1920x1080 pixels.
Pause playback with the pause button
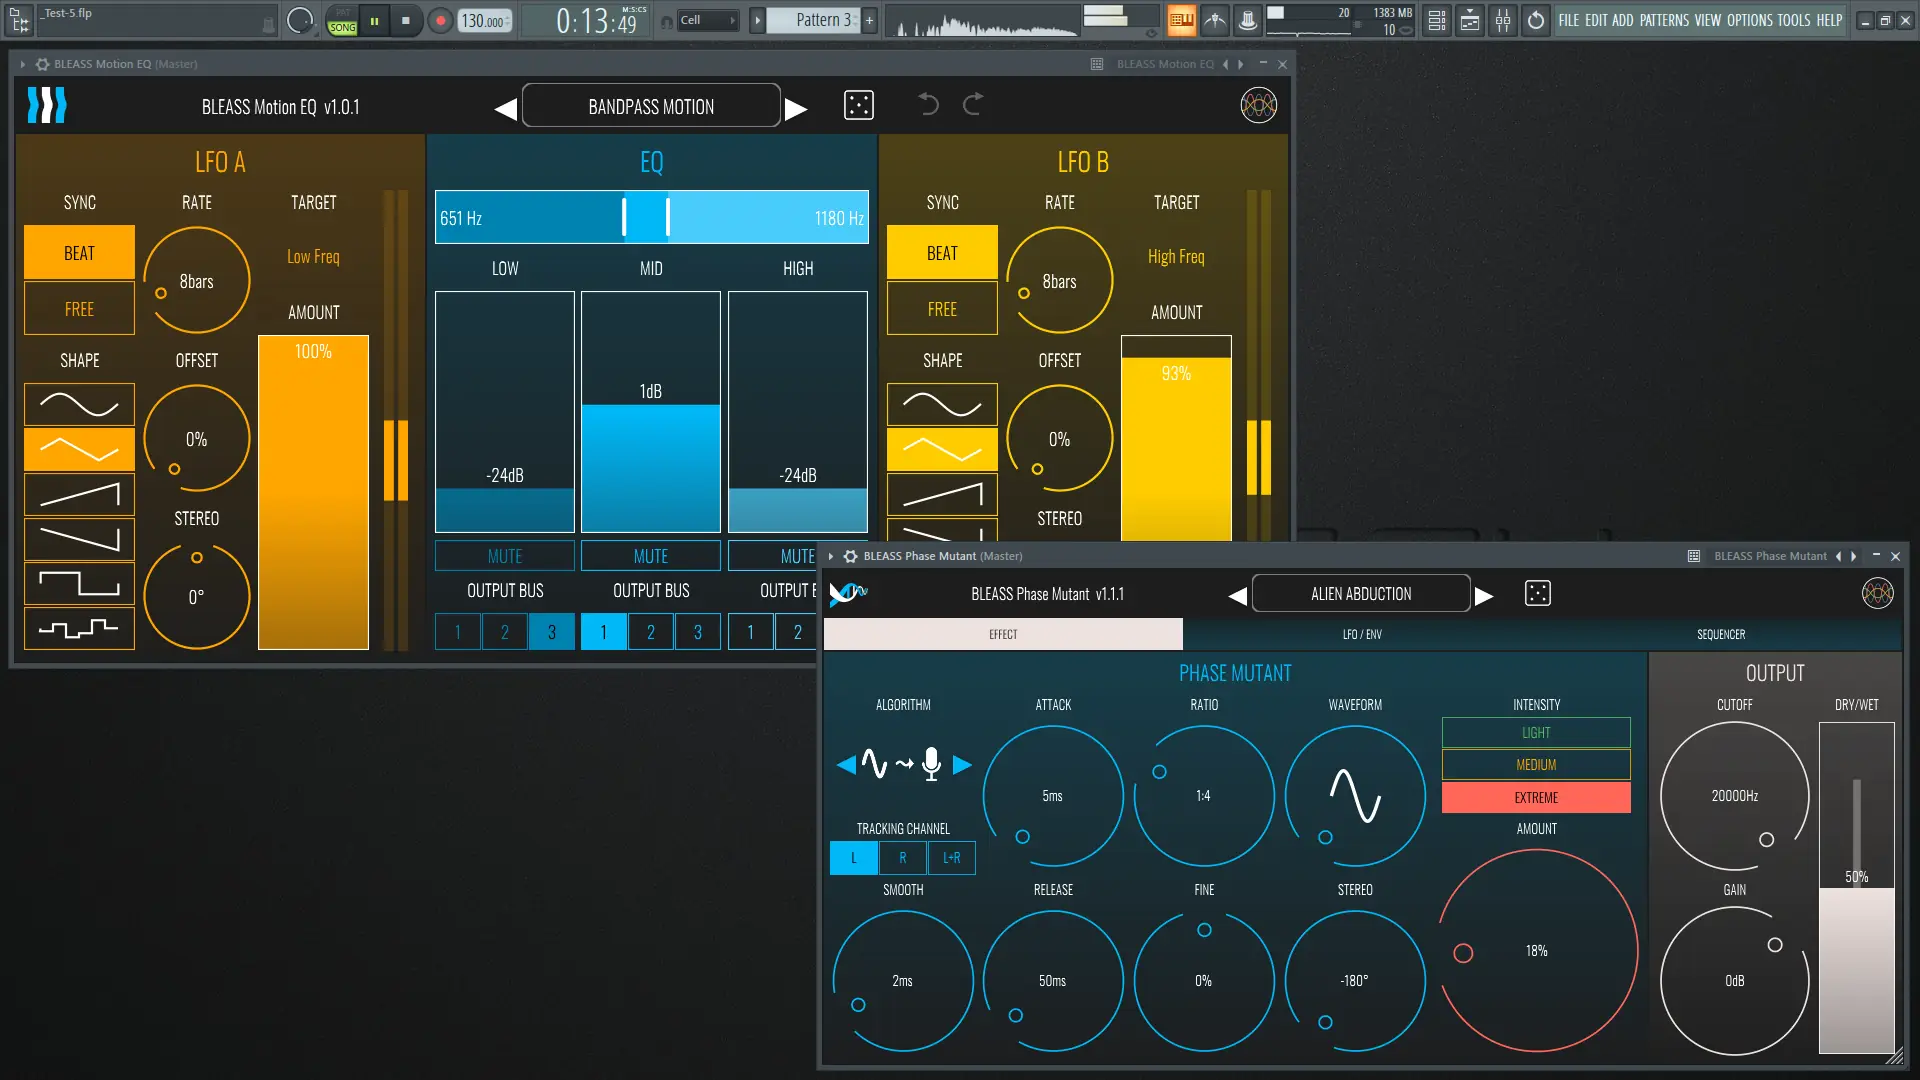coord(374,20)
